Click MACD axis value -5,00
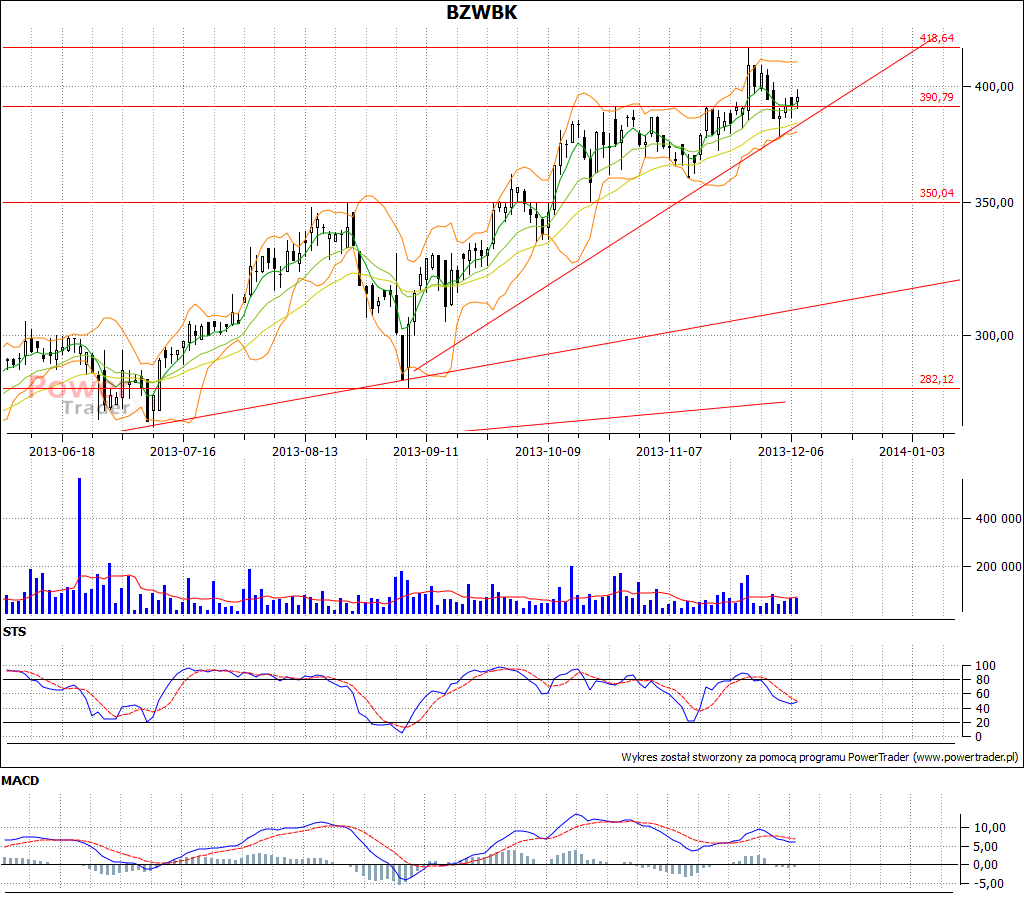 [990, 884]
